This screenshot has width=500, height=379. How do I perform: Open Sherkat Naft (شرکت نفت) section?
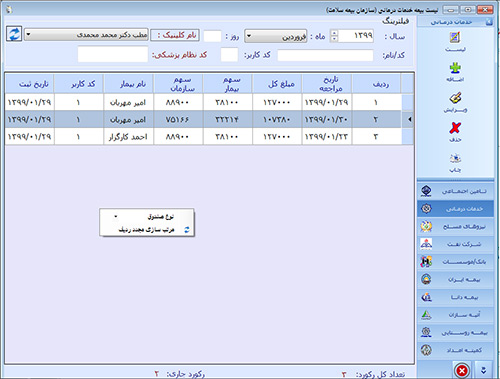click(x=455, y=244)
